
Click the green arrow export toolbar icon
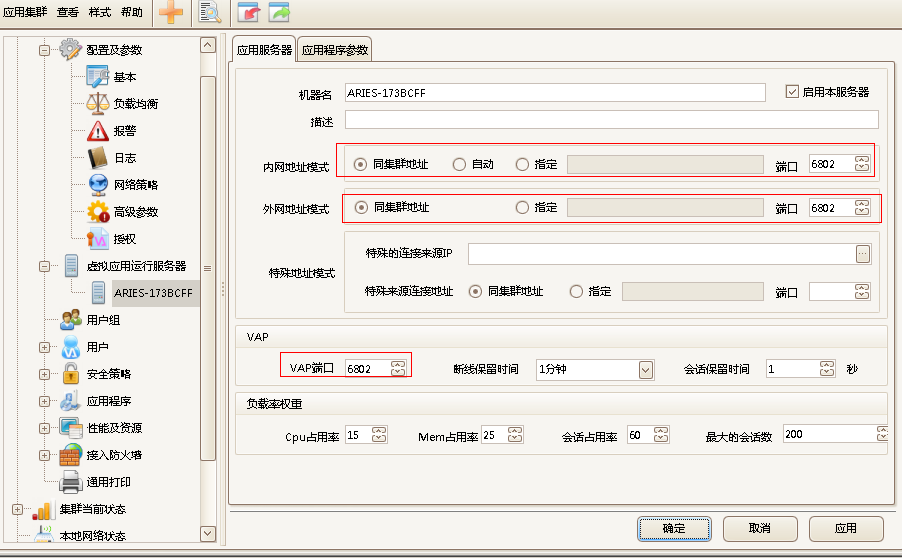coord(279,12)
